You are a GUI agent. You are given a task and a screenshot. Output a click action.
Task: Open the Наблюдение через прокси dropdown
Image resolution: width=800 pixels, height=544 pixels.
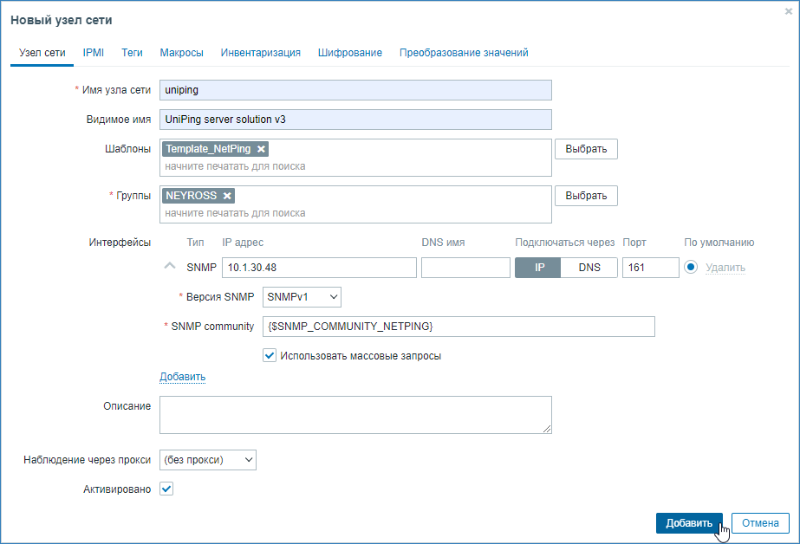point(208,460)
